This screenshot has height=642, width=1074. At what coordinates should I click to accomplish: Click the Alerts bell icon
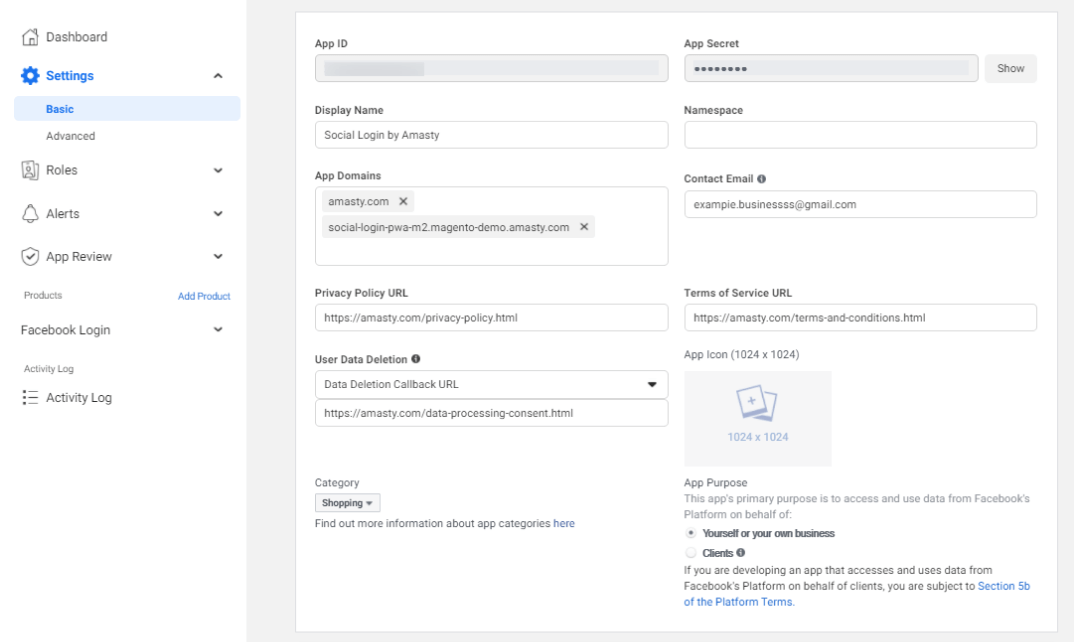pos(30,214)
